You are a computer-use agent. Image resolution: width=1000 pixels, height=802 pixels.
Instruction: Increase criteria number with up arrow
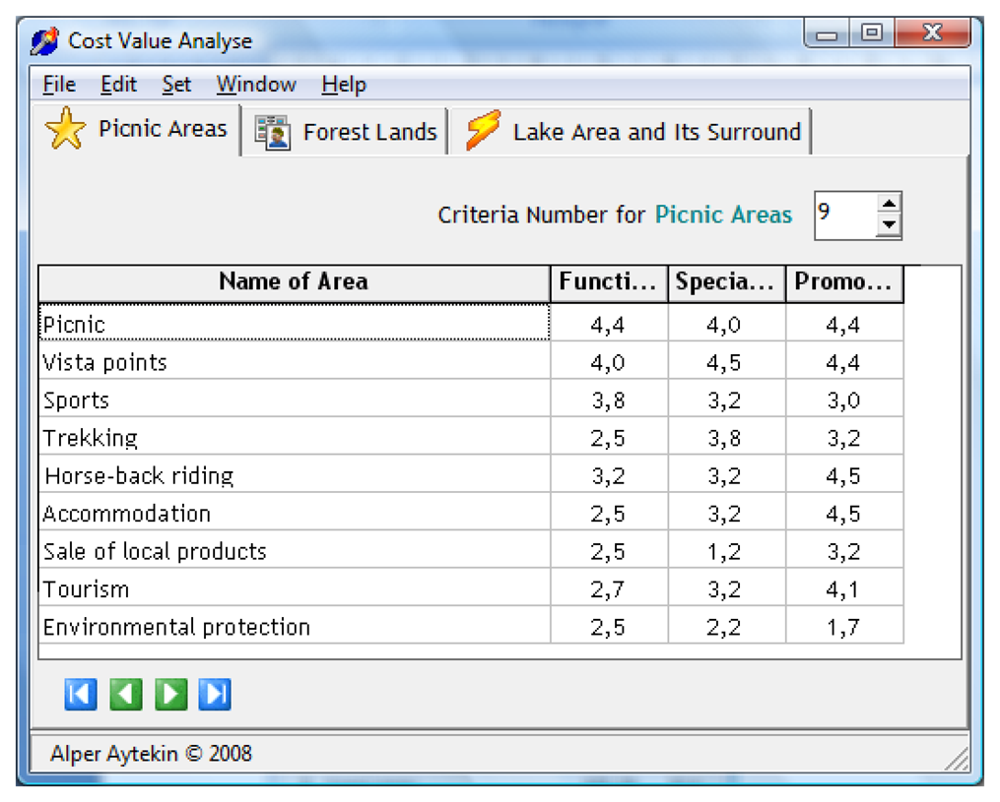pyautogui.click(x=888, y=204)
